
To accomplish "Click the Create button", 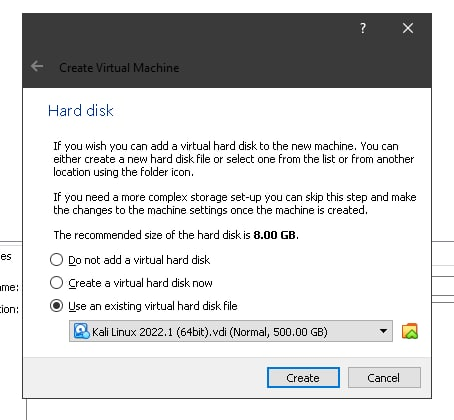I will 303,378.
